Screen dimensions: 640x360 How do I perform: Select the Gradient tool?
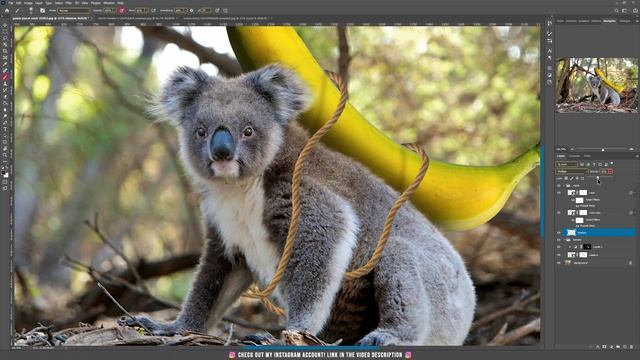pos(5,103)
